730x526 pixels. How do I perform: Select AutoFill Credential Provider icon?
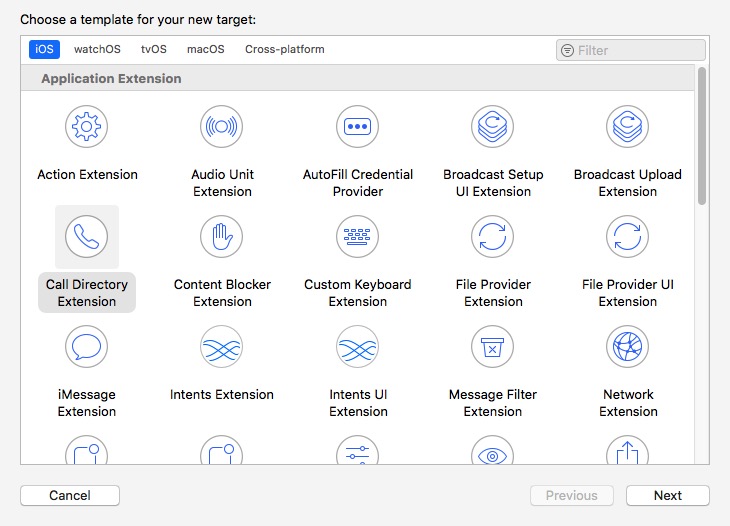(x=358, y=126)
